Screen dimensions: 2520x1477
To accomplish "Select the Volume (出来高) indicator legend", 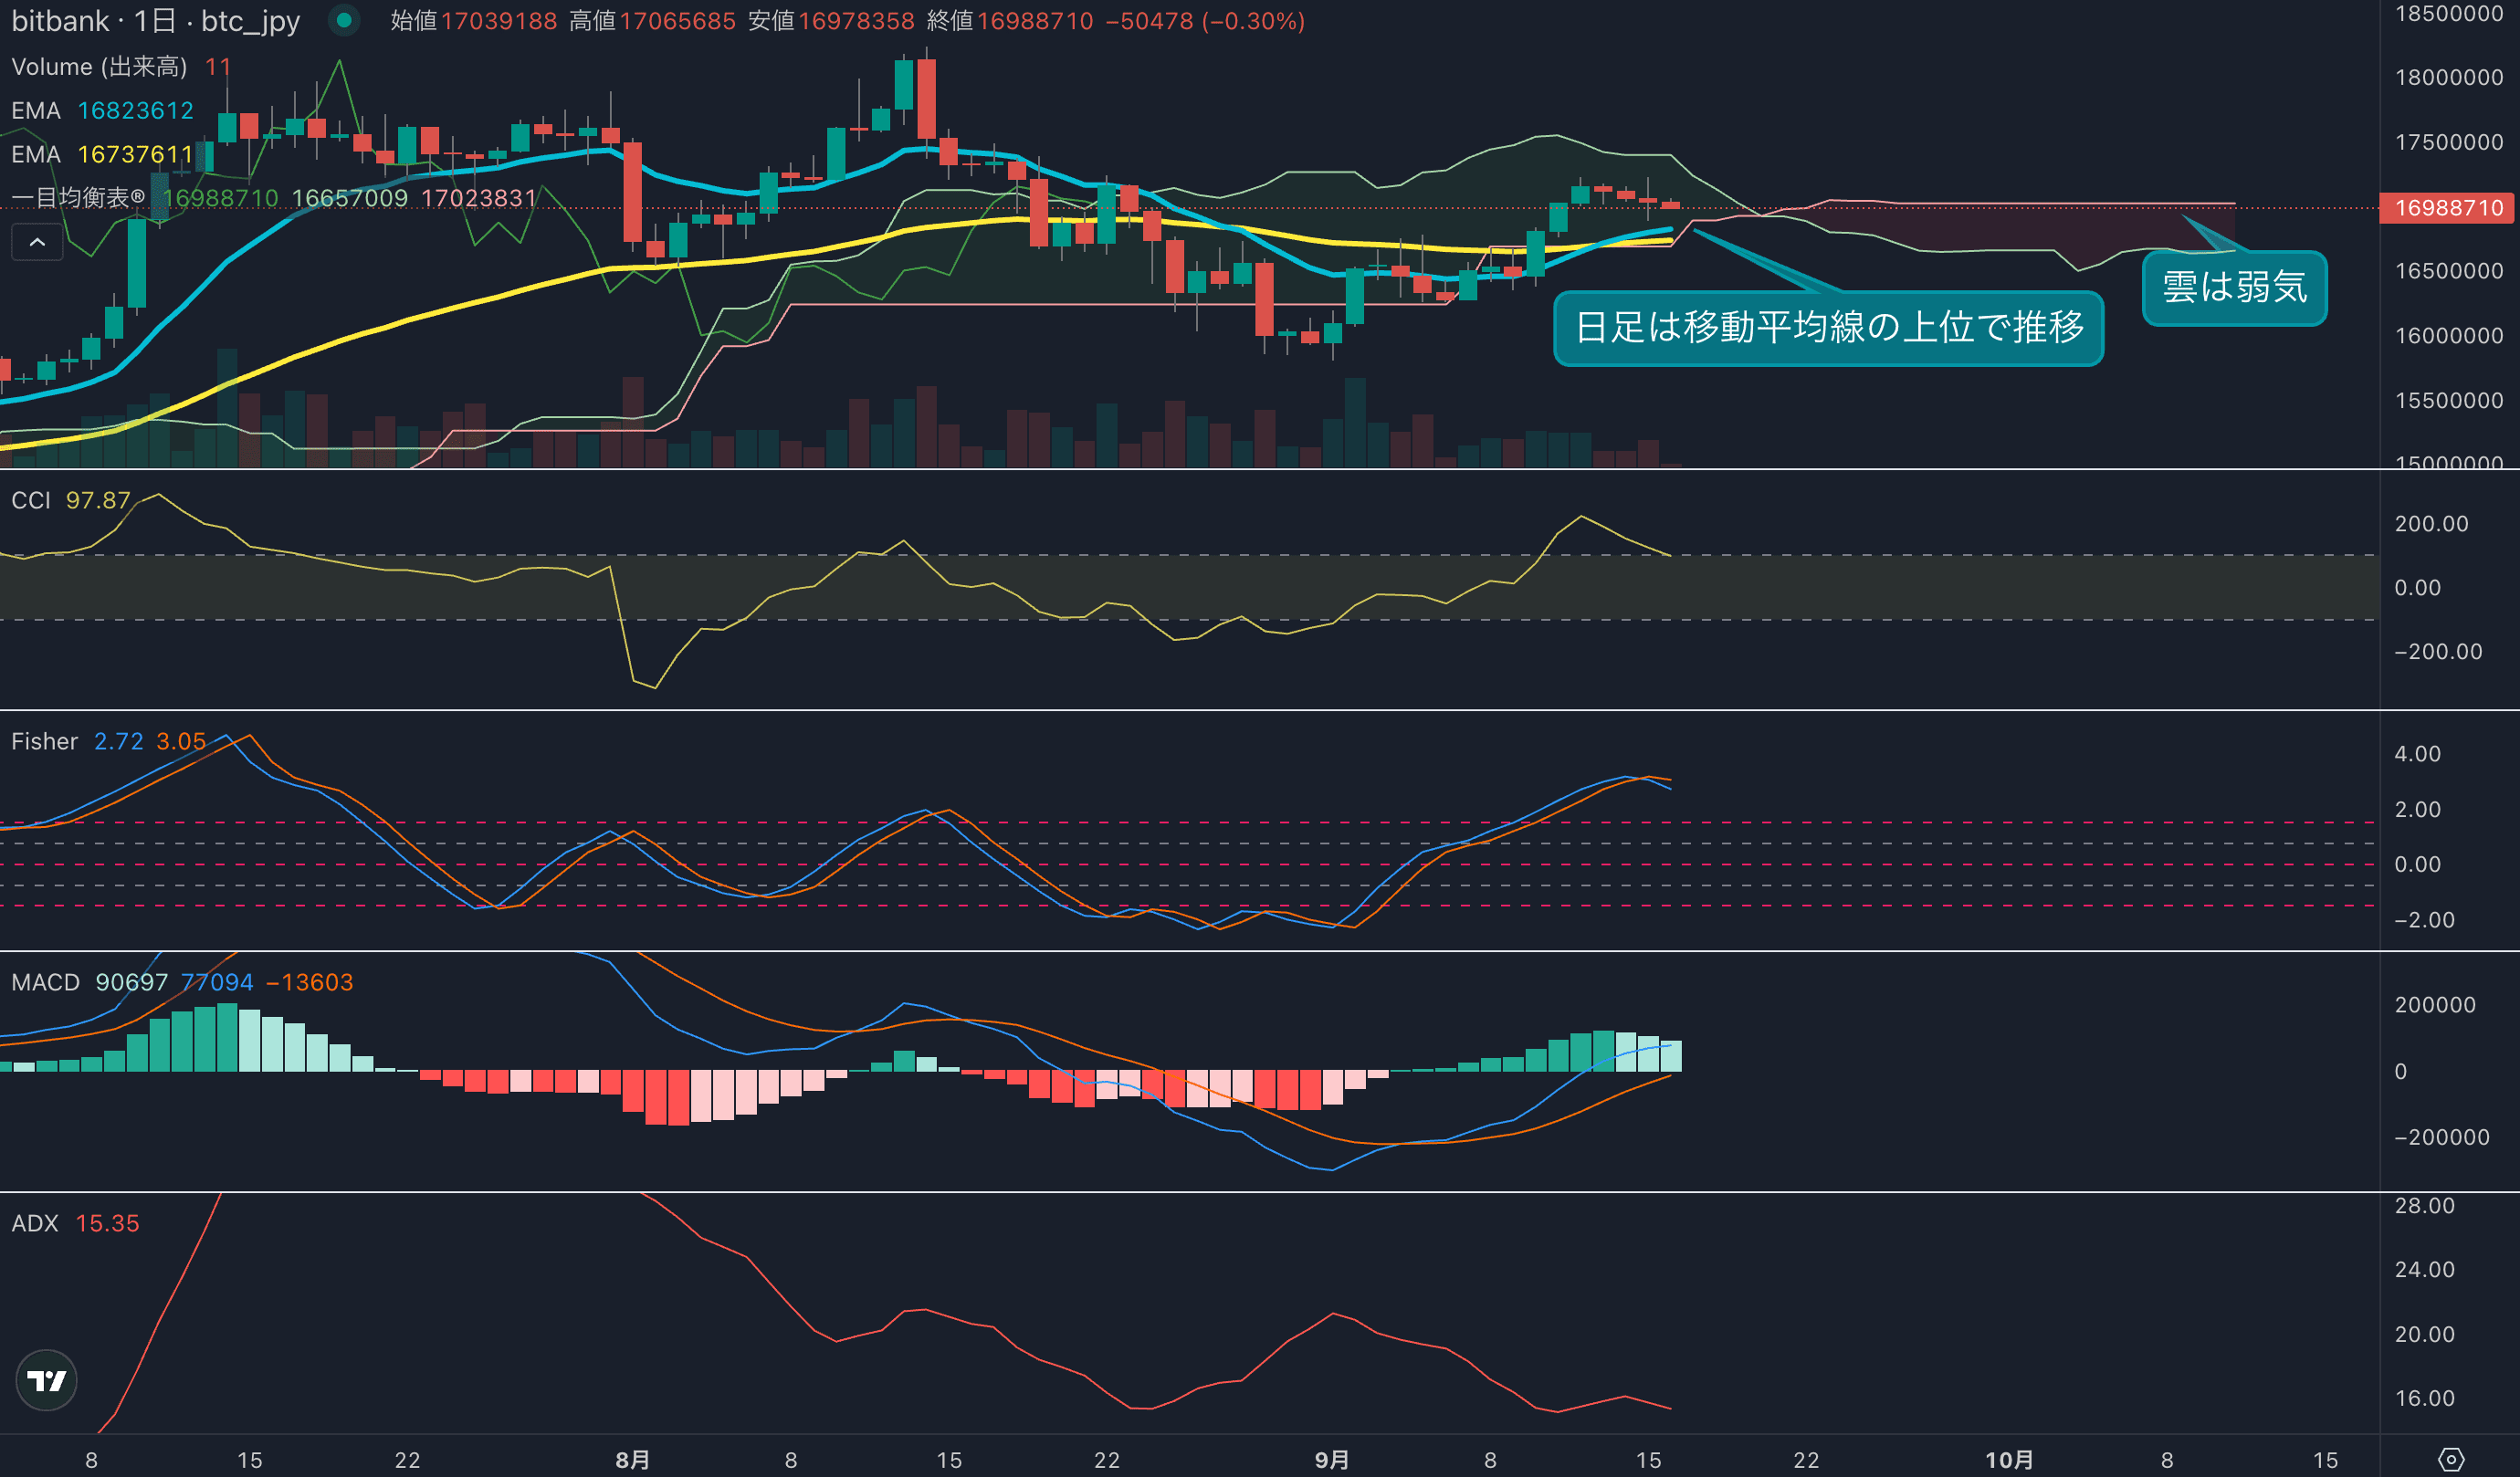I will click(x=99, y=67).
